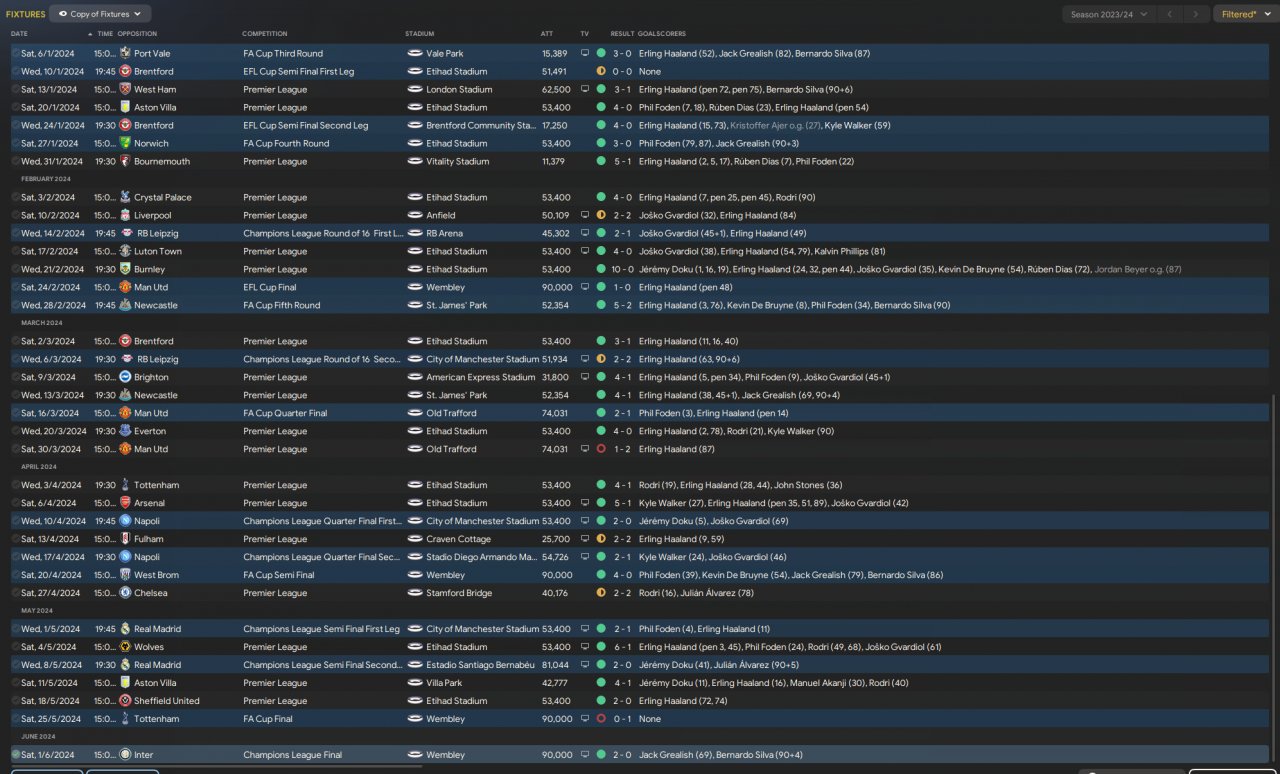Open the Copy of Fixtures view dropdown
This screenshot has height=774, width=1280.
pos(100,14)
